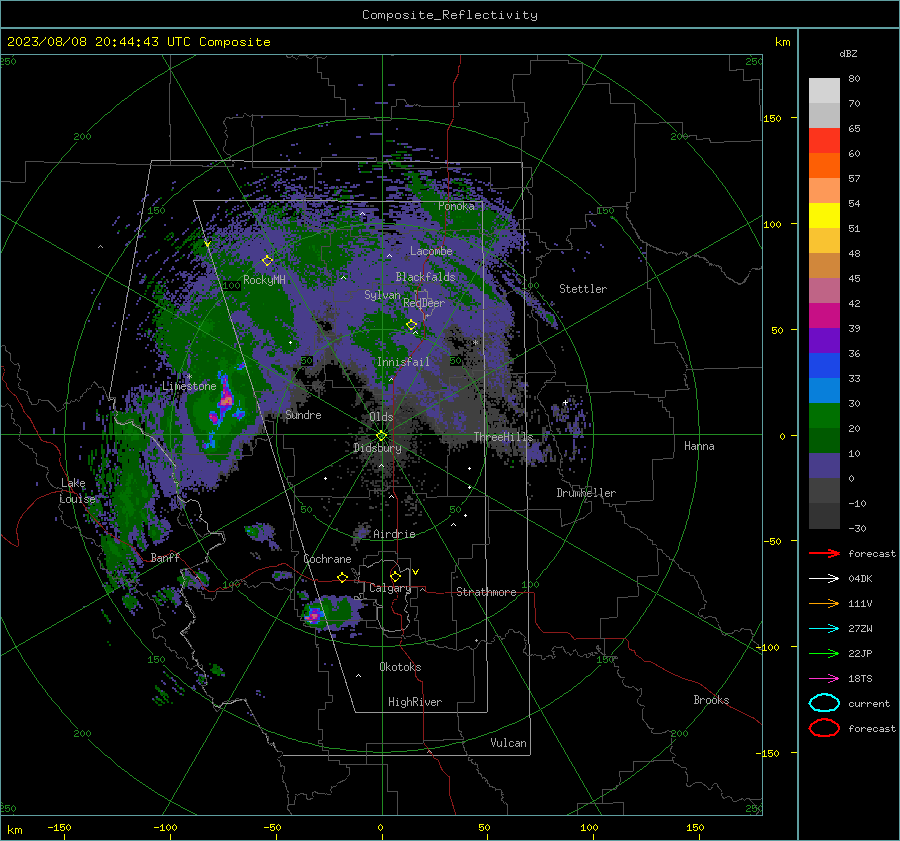
Task: Click the blue 36-33 dBZ swatch
Action: [x=824, y=365]
